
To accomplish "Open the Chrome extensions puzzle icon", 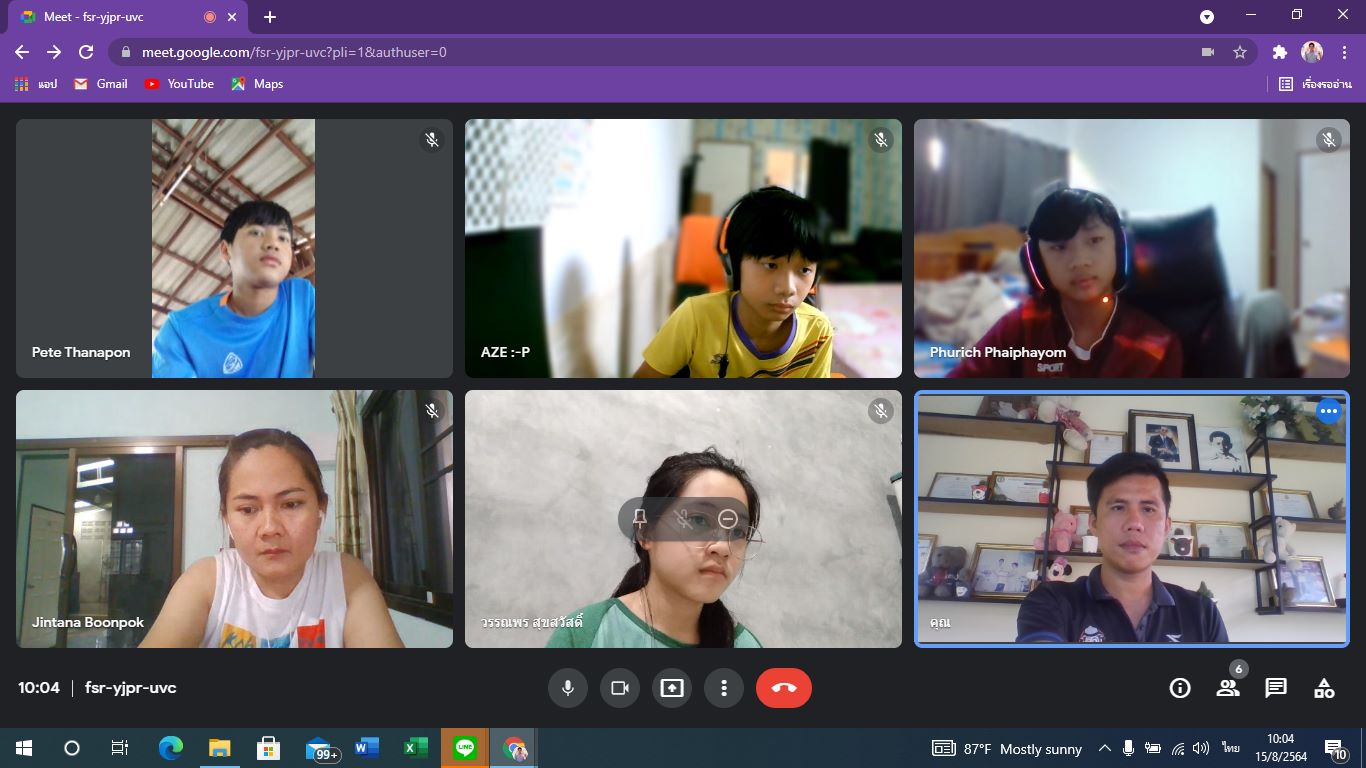I will (1279, 52).
